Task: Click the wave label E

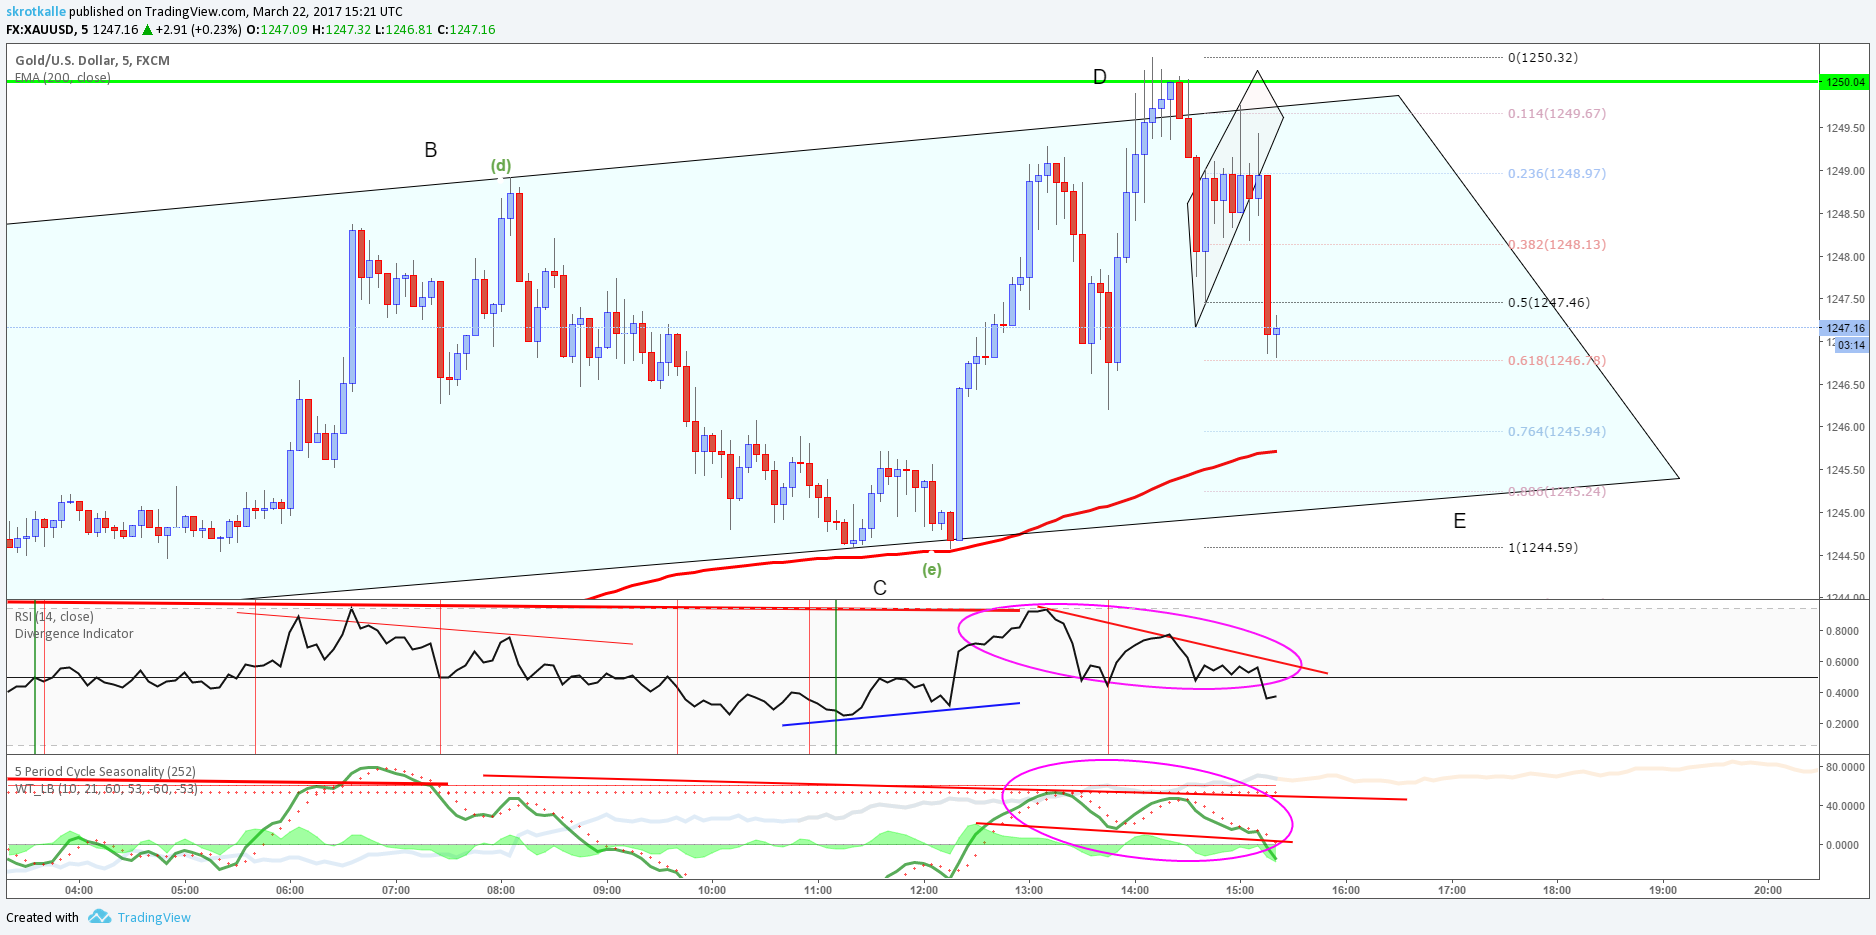Action: (1460, 521)
